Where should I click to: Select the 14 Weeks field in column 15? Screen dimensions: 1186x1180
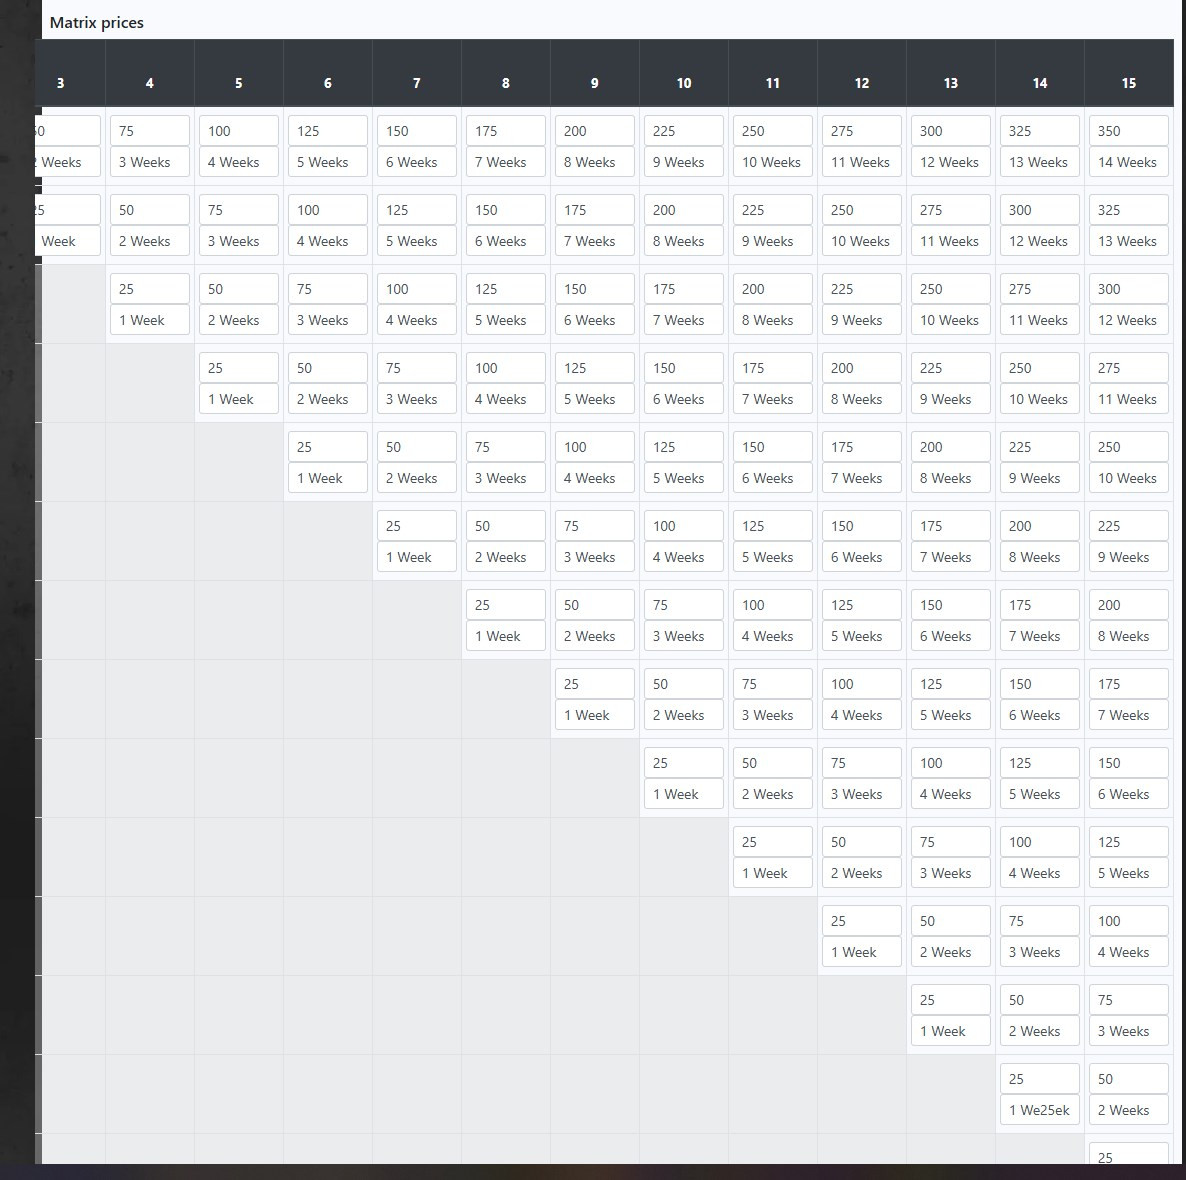(x=1129, y=162)
